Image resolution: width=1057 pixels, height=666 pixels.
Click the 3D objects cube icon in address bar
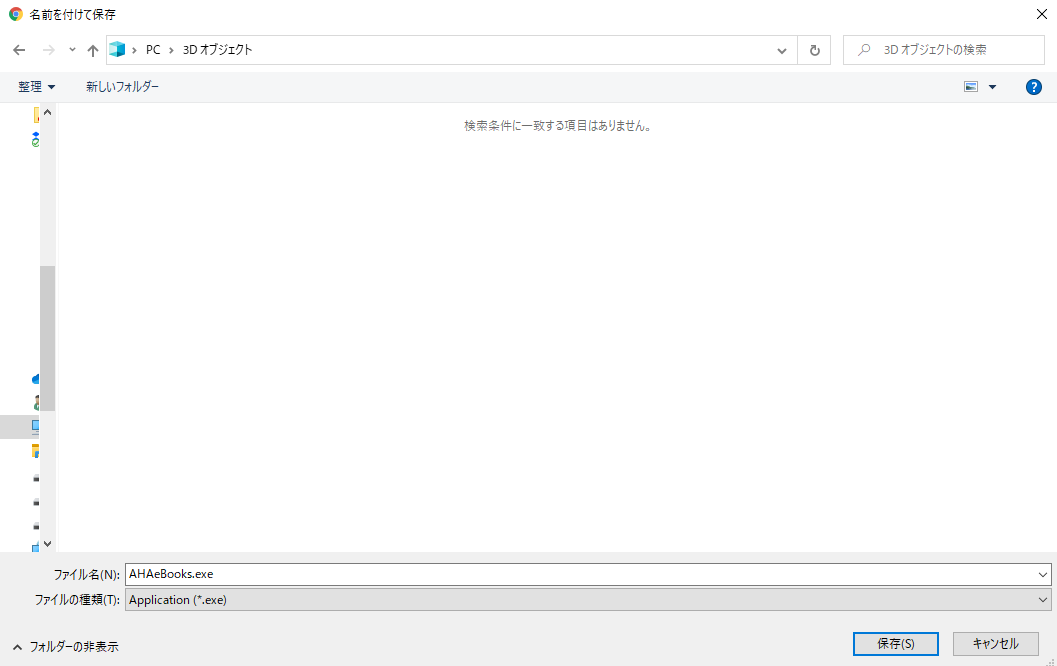click(x=118, y=50)
